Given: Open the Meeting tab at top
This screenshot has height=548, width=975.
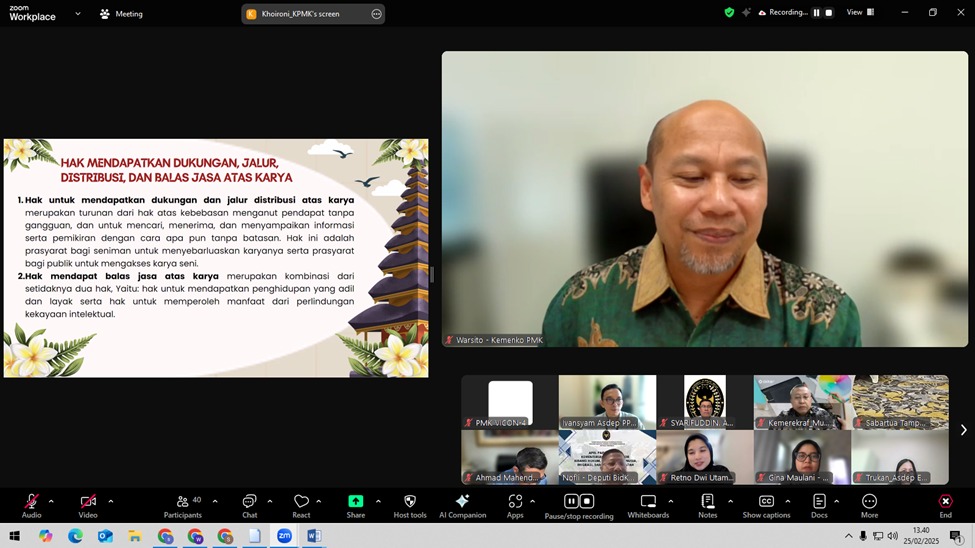Looking at the screenshot, I should [x=121, y=14].
